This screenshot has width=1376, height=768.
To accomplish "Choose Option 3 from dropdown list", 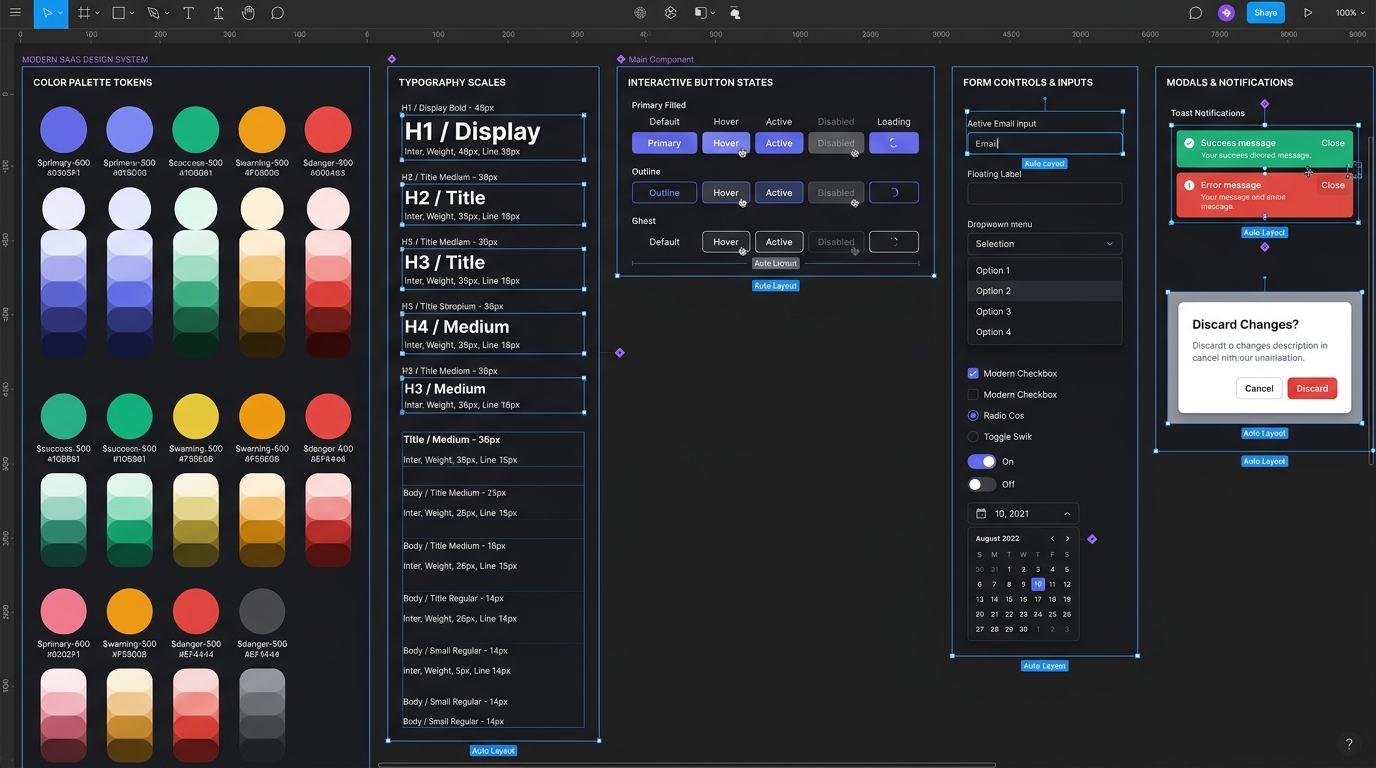I will pyautogui.click(x=1044, y=311).
